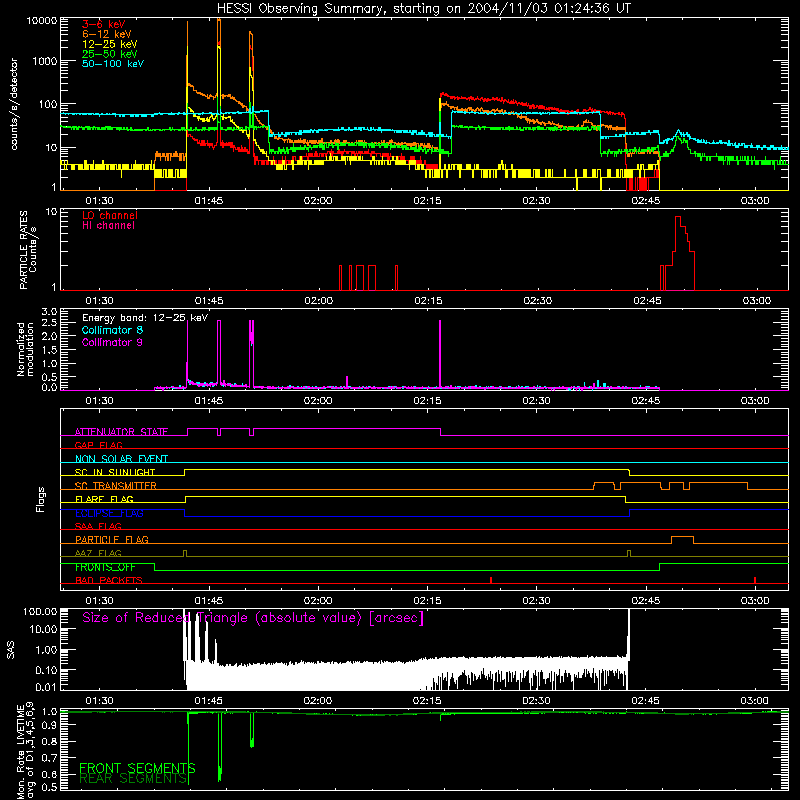Click the BAD_PACKETS tick mark near 03:00
This screenshot has width=800, height=800.
tap(755, 580)
